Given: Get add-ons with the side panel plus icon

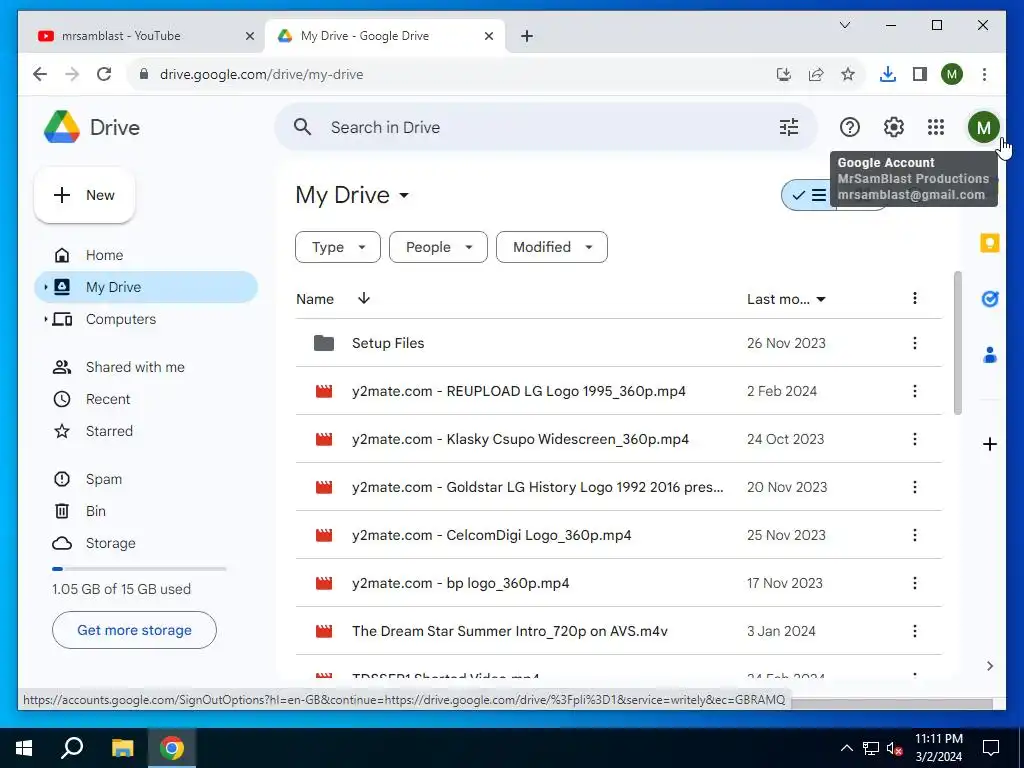Looking at the screenshot, I should click(989, 444).
